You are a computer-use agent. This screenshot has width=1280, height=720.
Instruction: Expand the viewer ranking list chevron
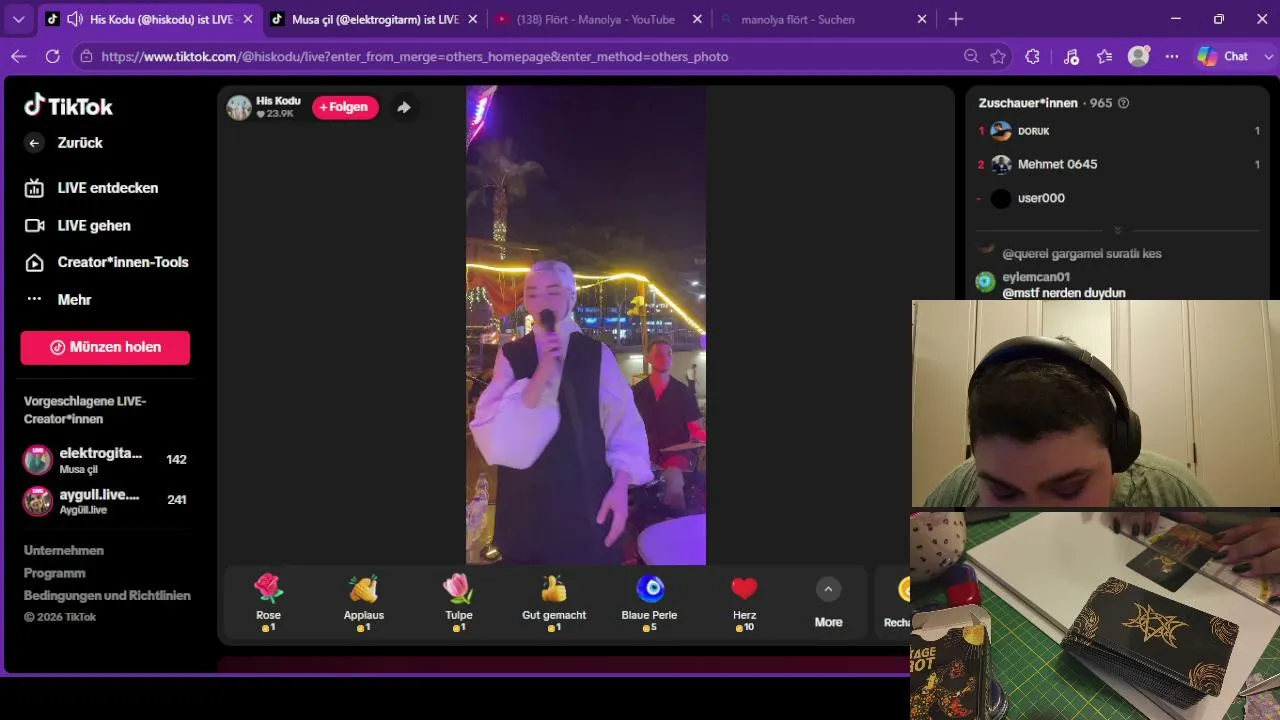(x=1118, y=230)
